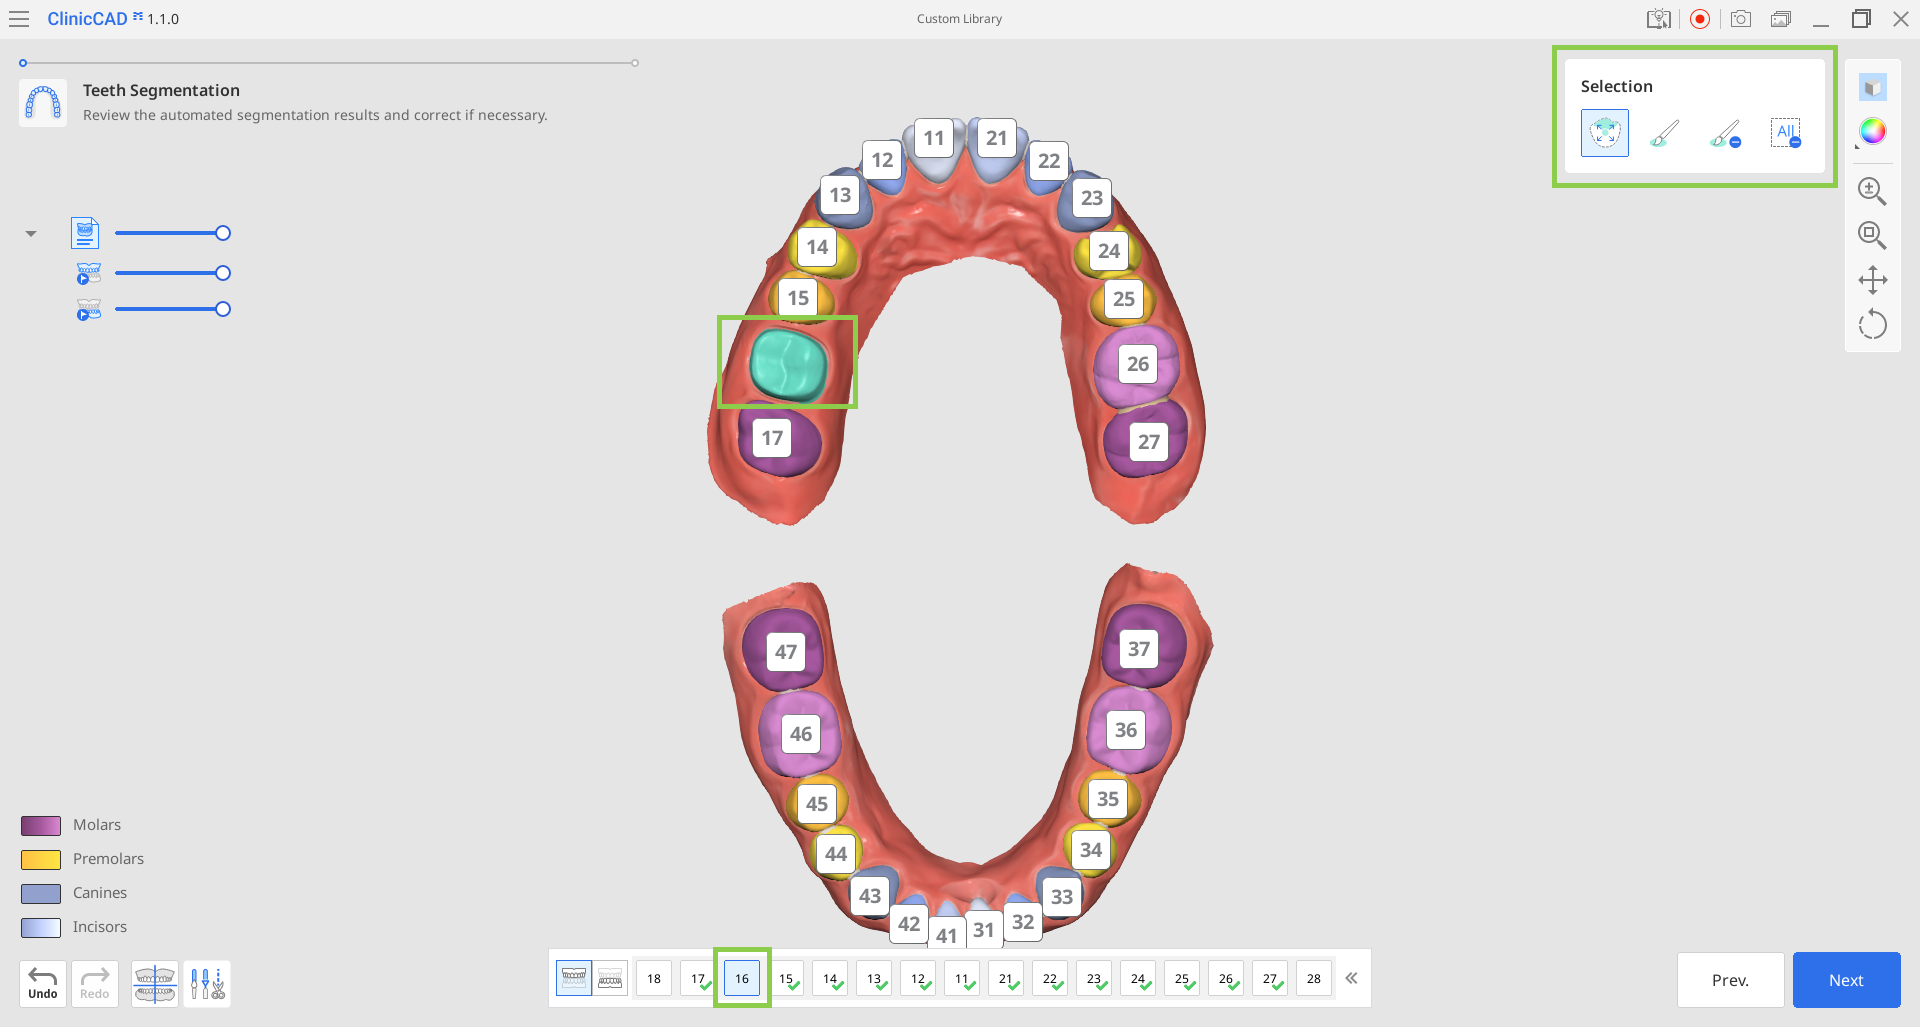Toggle the 3D view cube icon
This screenshot has height=1027, width=1920.
pos(1872,88)
